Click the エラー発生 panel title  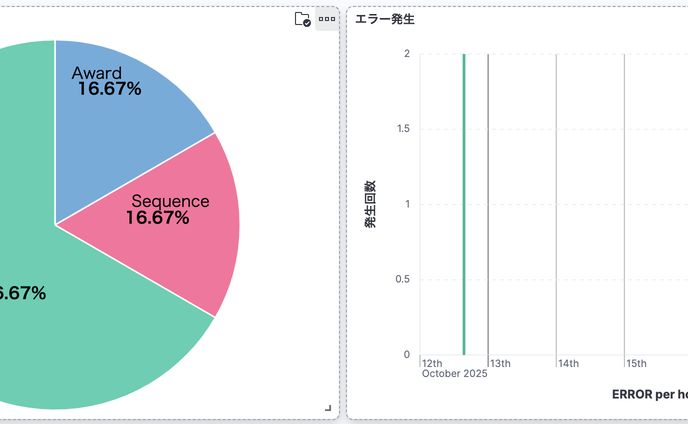coord(385,19)
